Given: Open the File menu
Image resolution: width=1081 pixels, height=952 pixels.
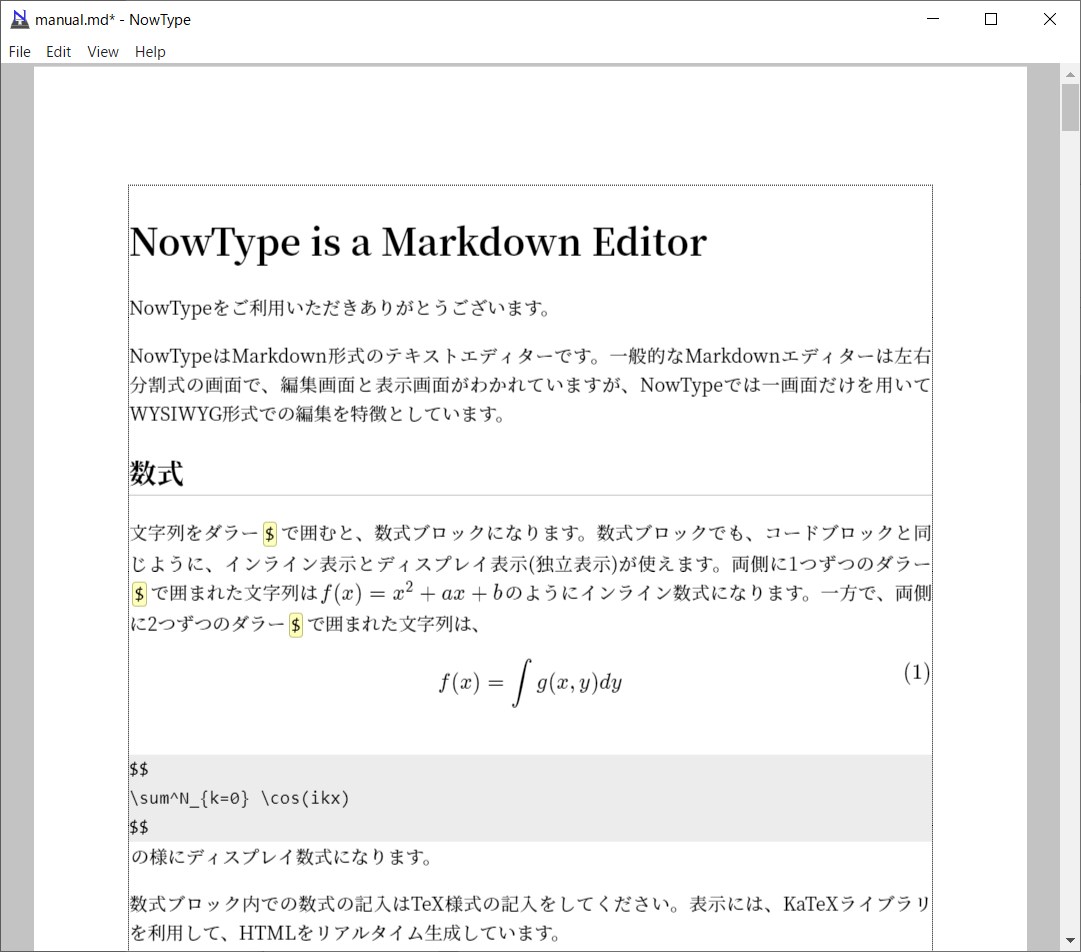Looking at the screenshot, I should (x=18, y=51).
